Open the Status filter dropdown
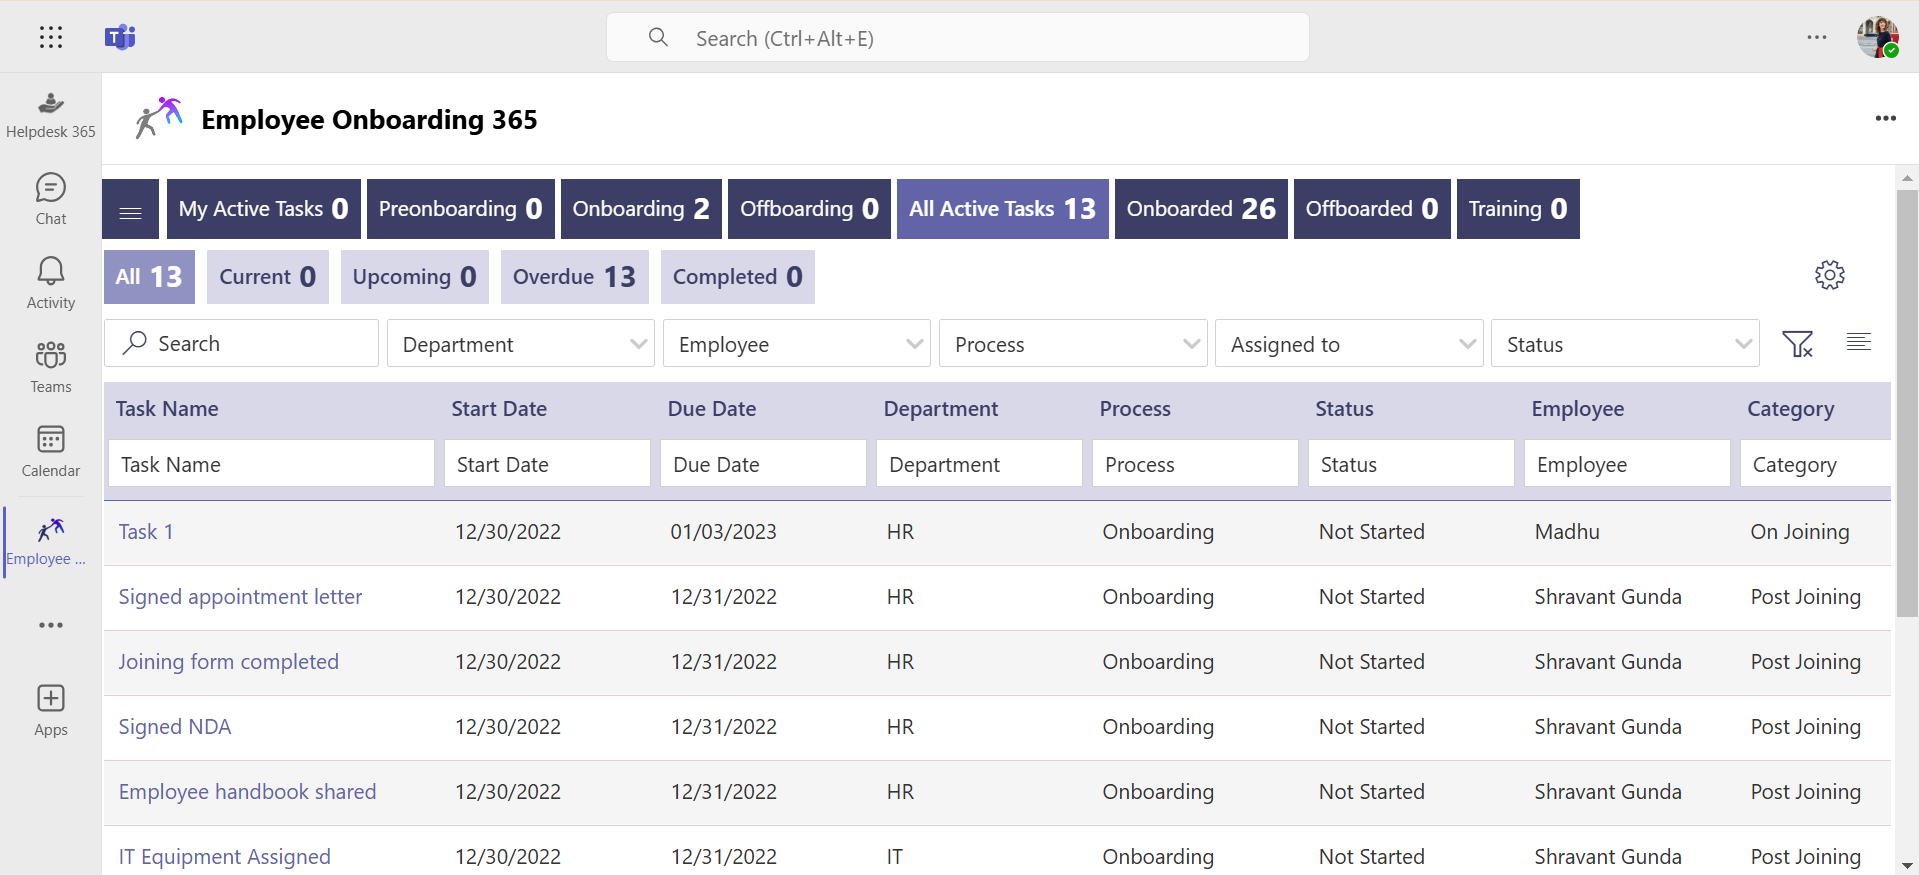The image size is (1919, 875). (x=1625, y=344)
